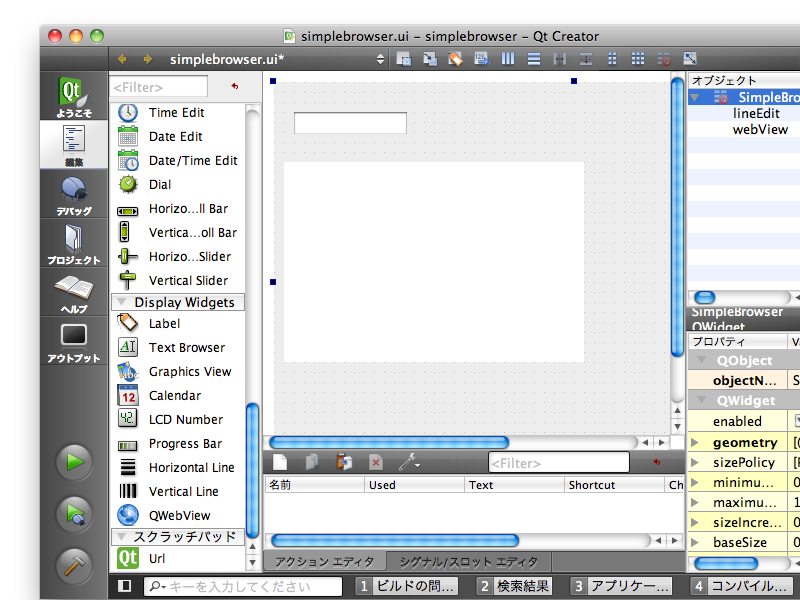Open the デバッグ debug mode
This screenshot has height=600, width=800.
[x=74, y=194]
